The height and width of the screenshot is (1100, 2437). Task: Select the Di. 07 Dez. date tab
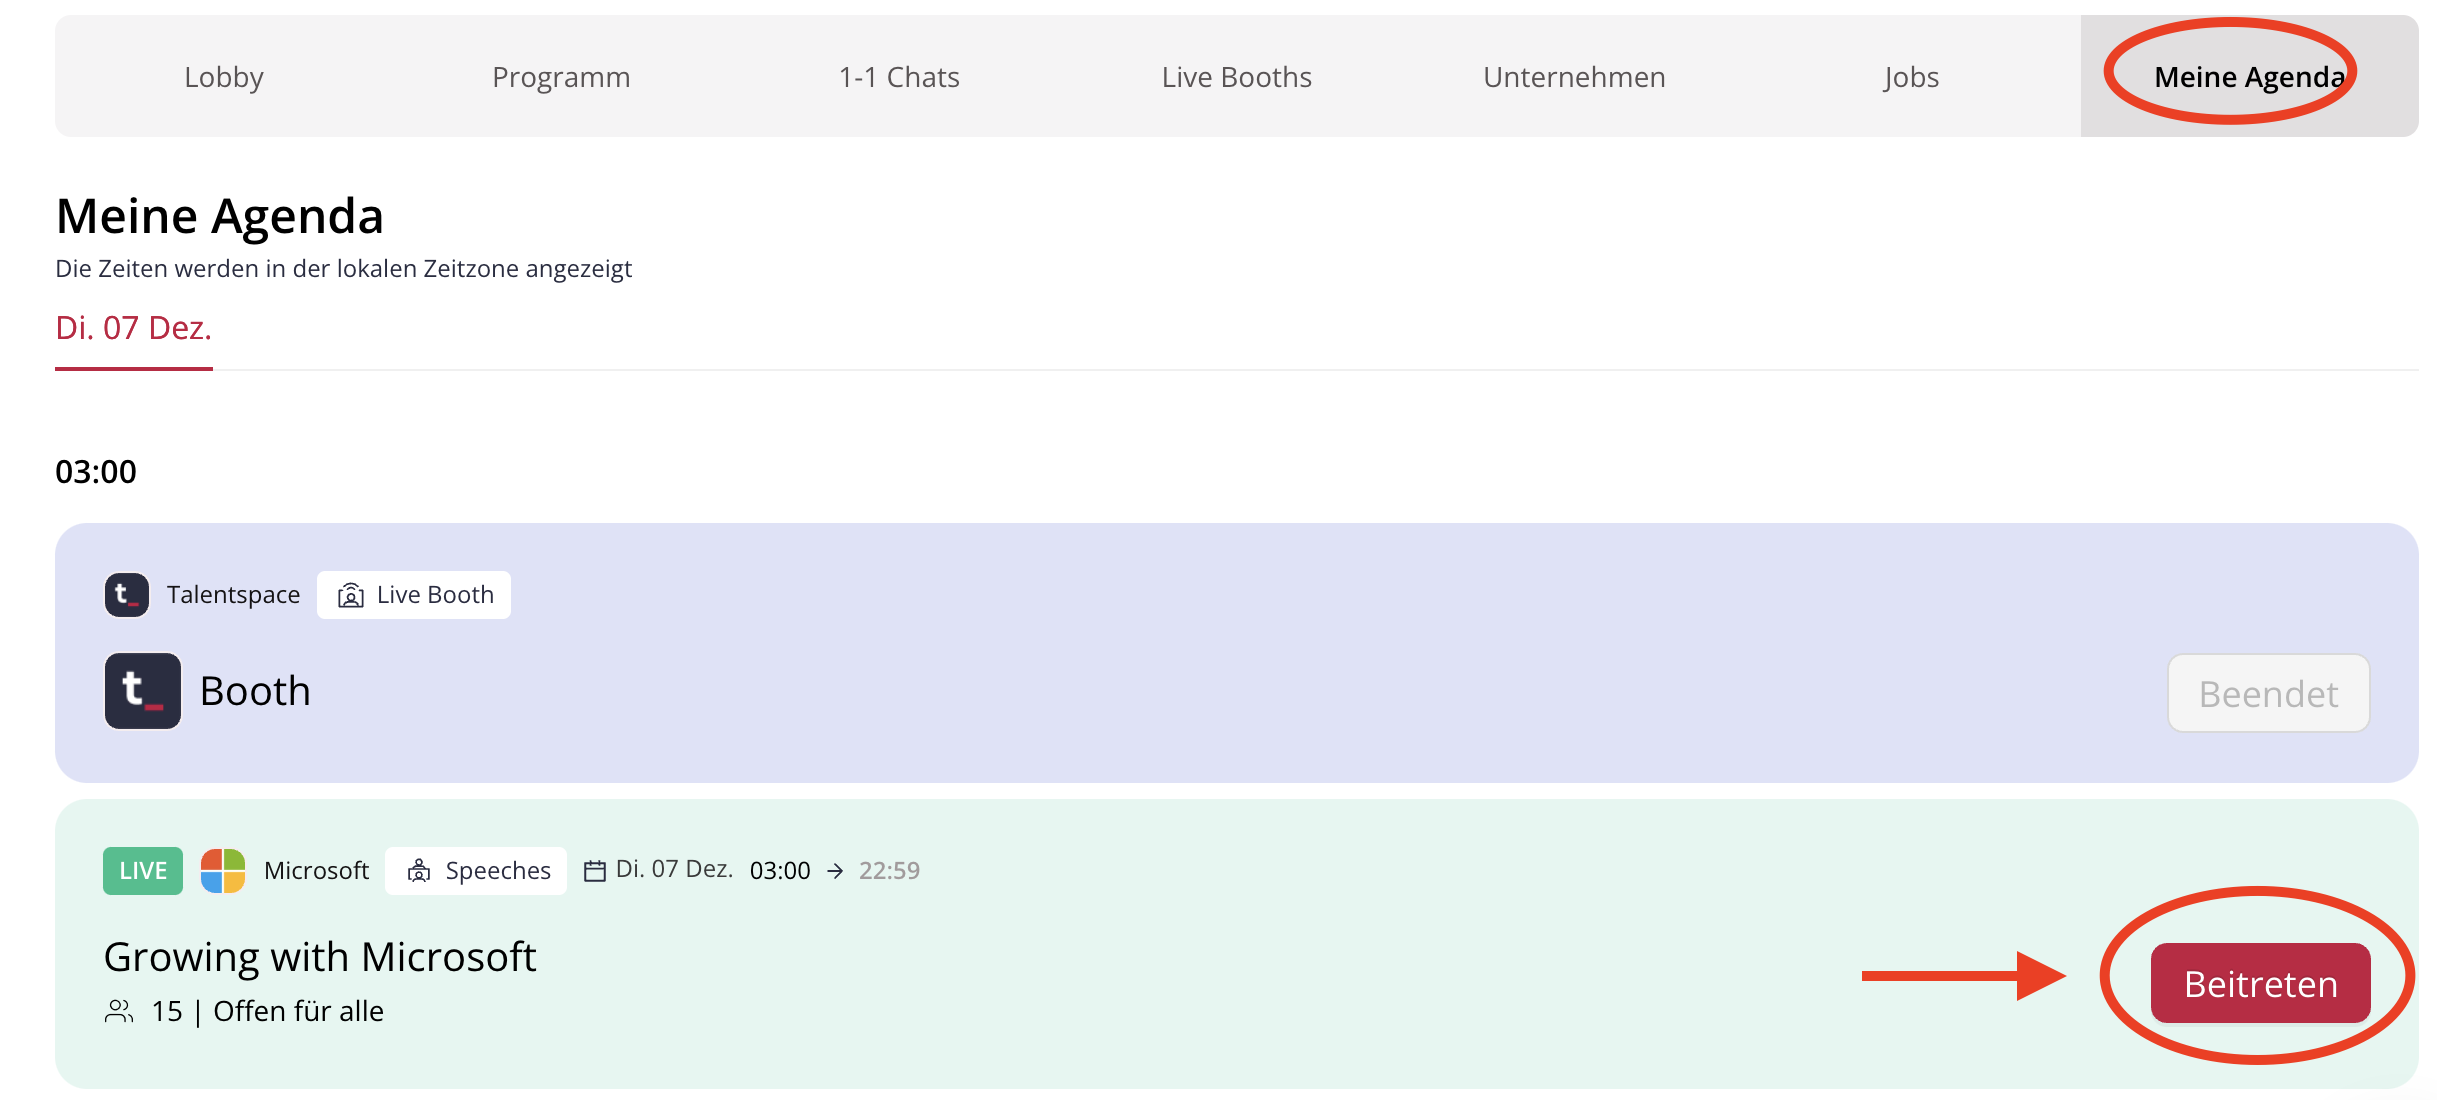pos(134,329)
